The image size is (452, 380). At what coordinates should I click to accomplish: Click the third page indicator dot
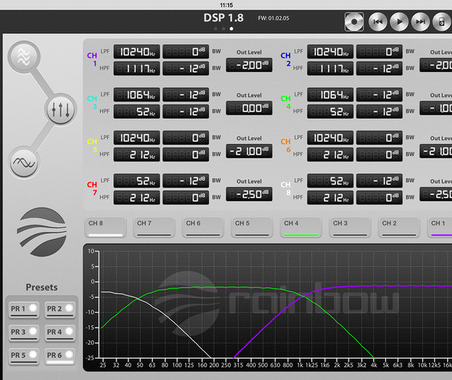pos(231,29)
